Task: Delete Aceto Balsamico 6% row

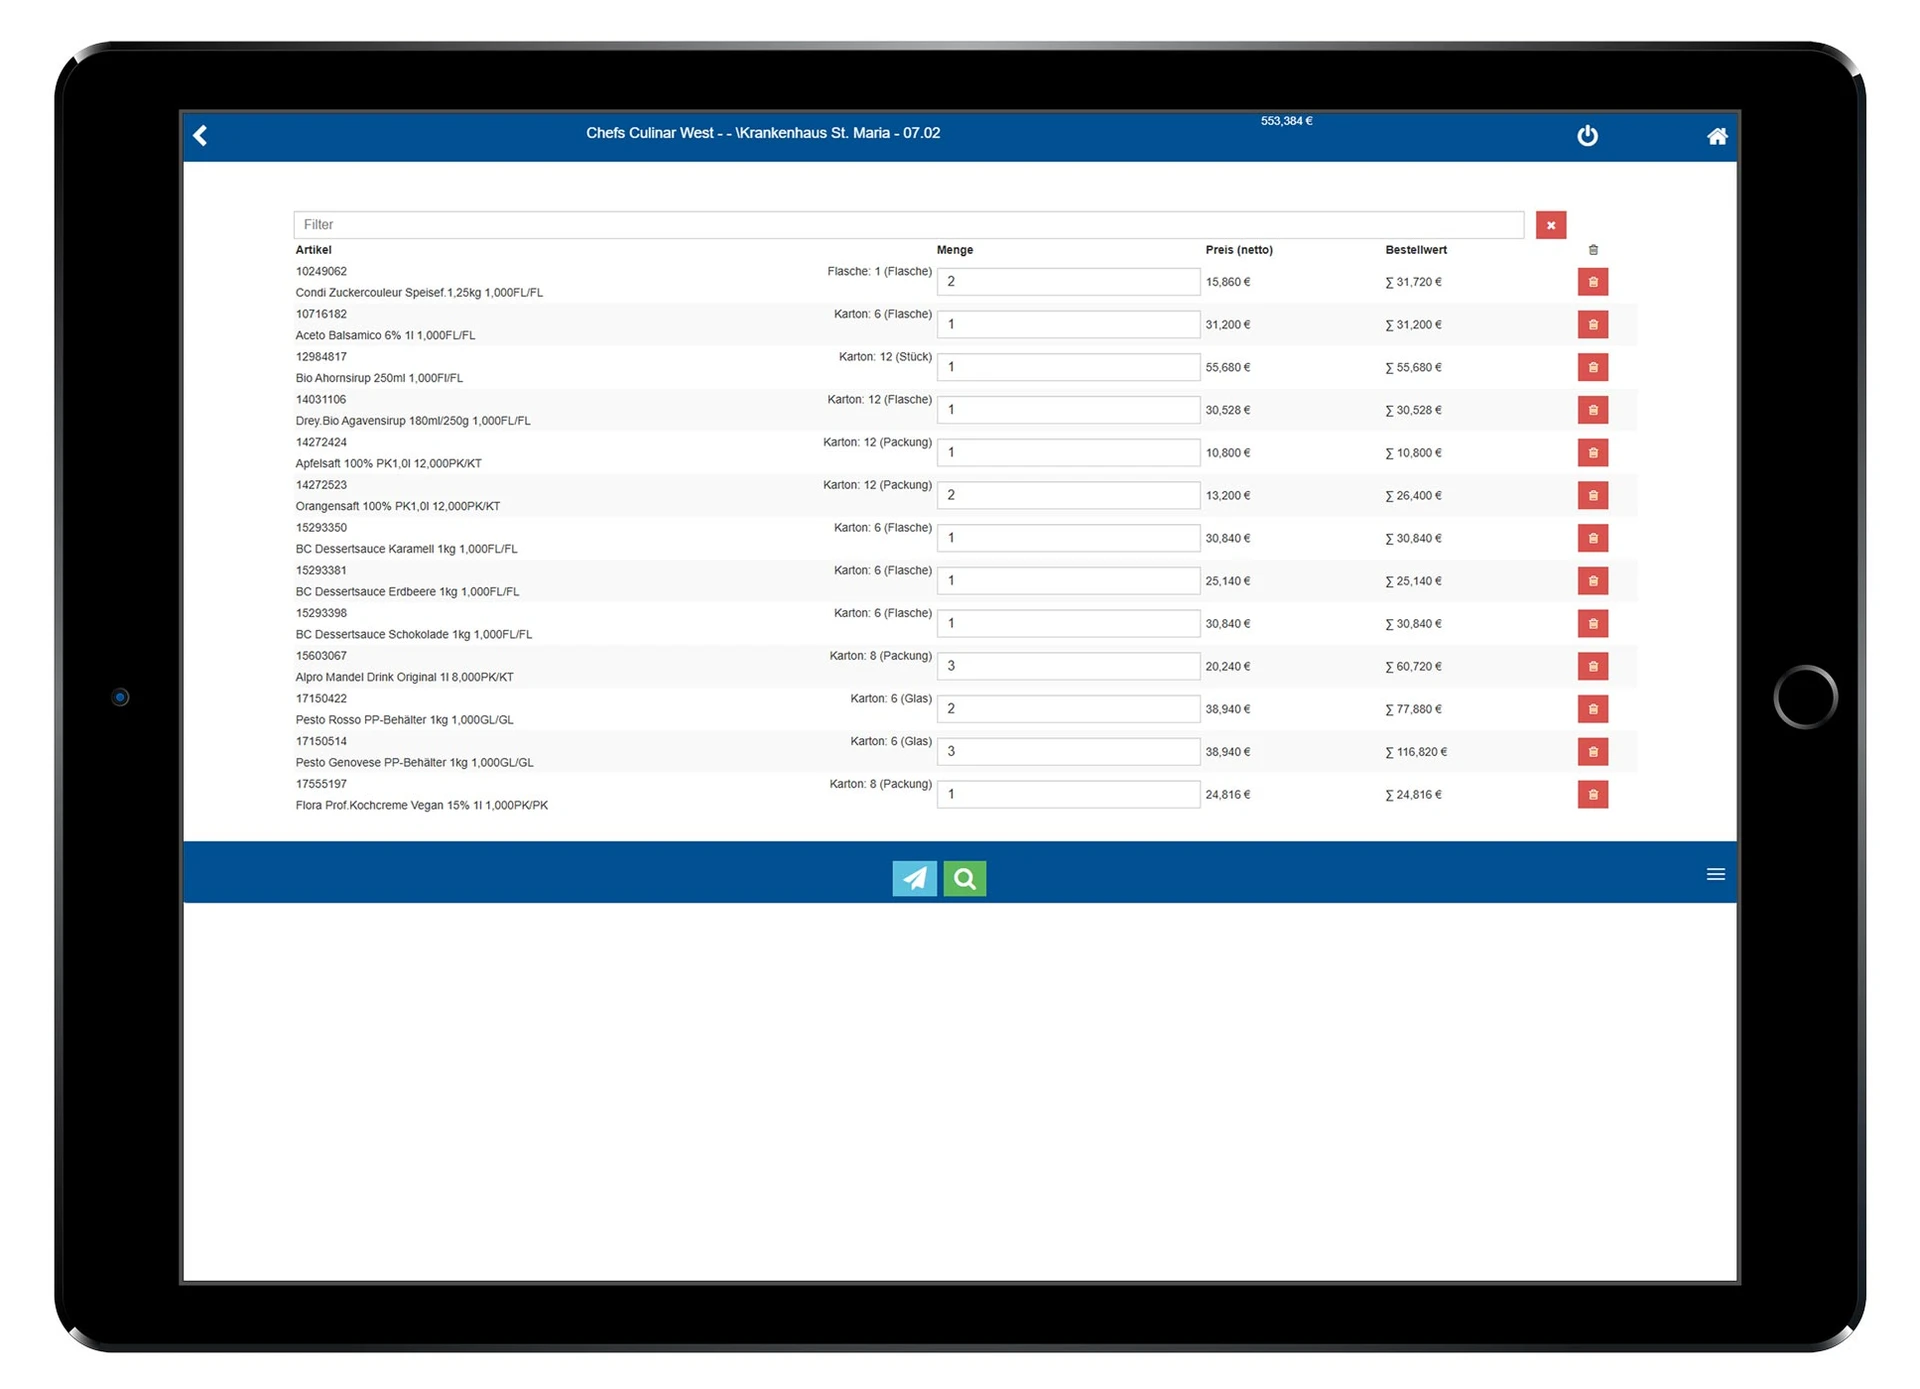Action: click(x=1592, y=324)
